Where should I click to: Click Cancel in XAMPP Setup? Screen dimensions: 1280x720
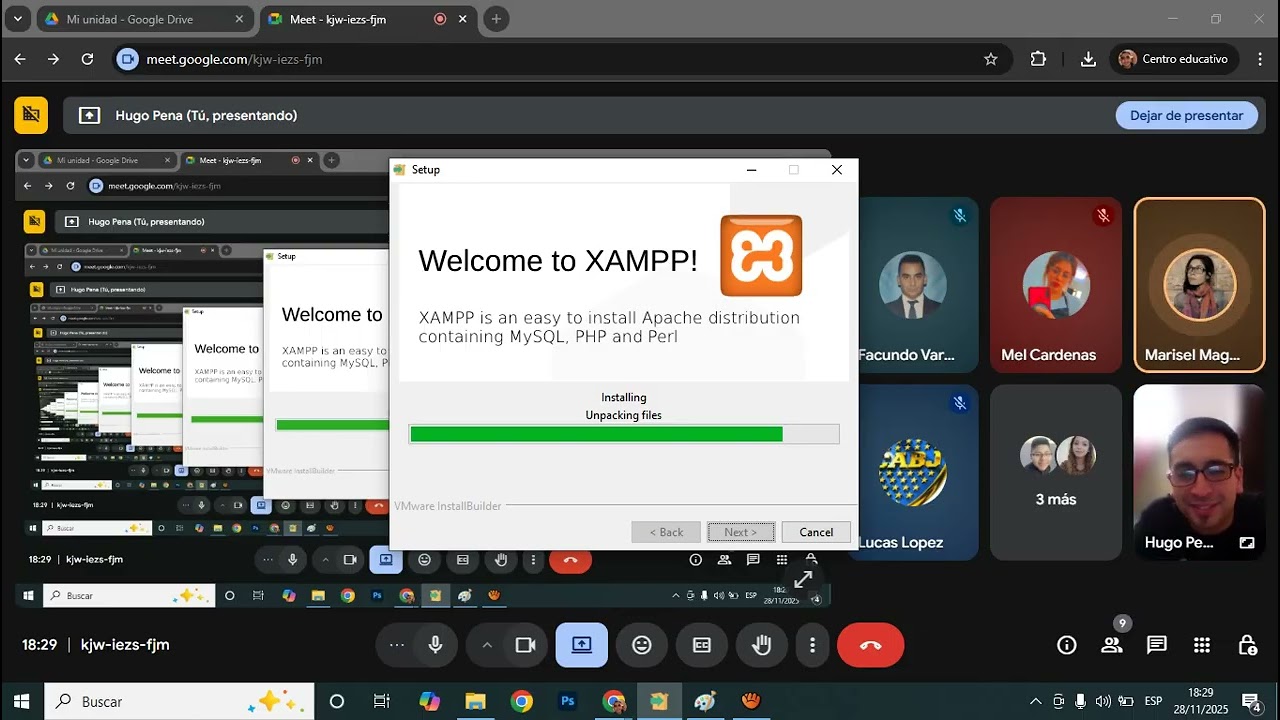(x=816, y=532)
